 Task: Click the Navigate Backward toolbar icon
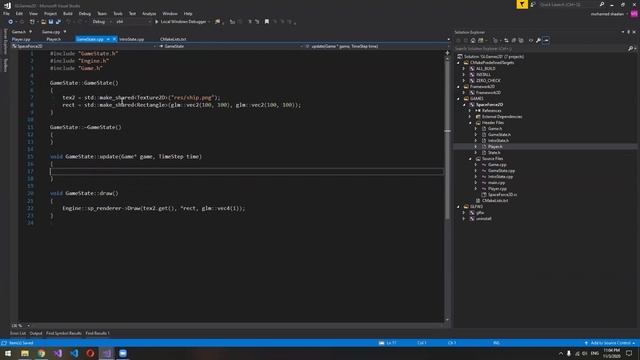click(11, 22)
